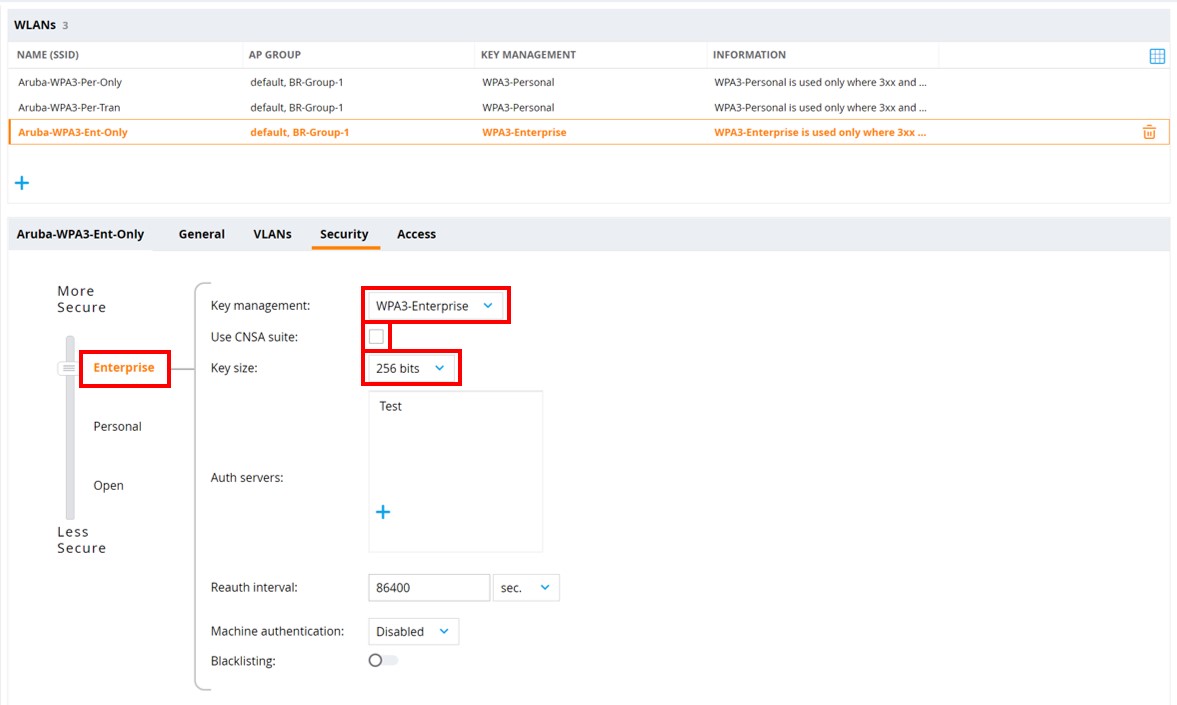The width and height of the screenshot is (1177, 705).
Task: Click the NAME (SSID) column header
Action: point(48,55)
